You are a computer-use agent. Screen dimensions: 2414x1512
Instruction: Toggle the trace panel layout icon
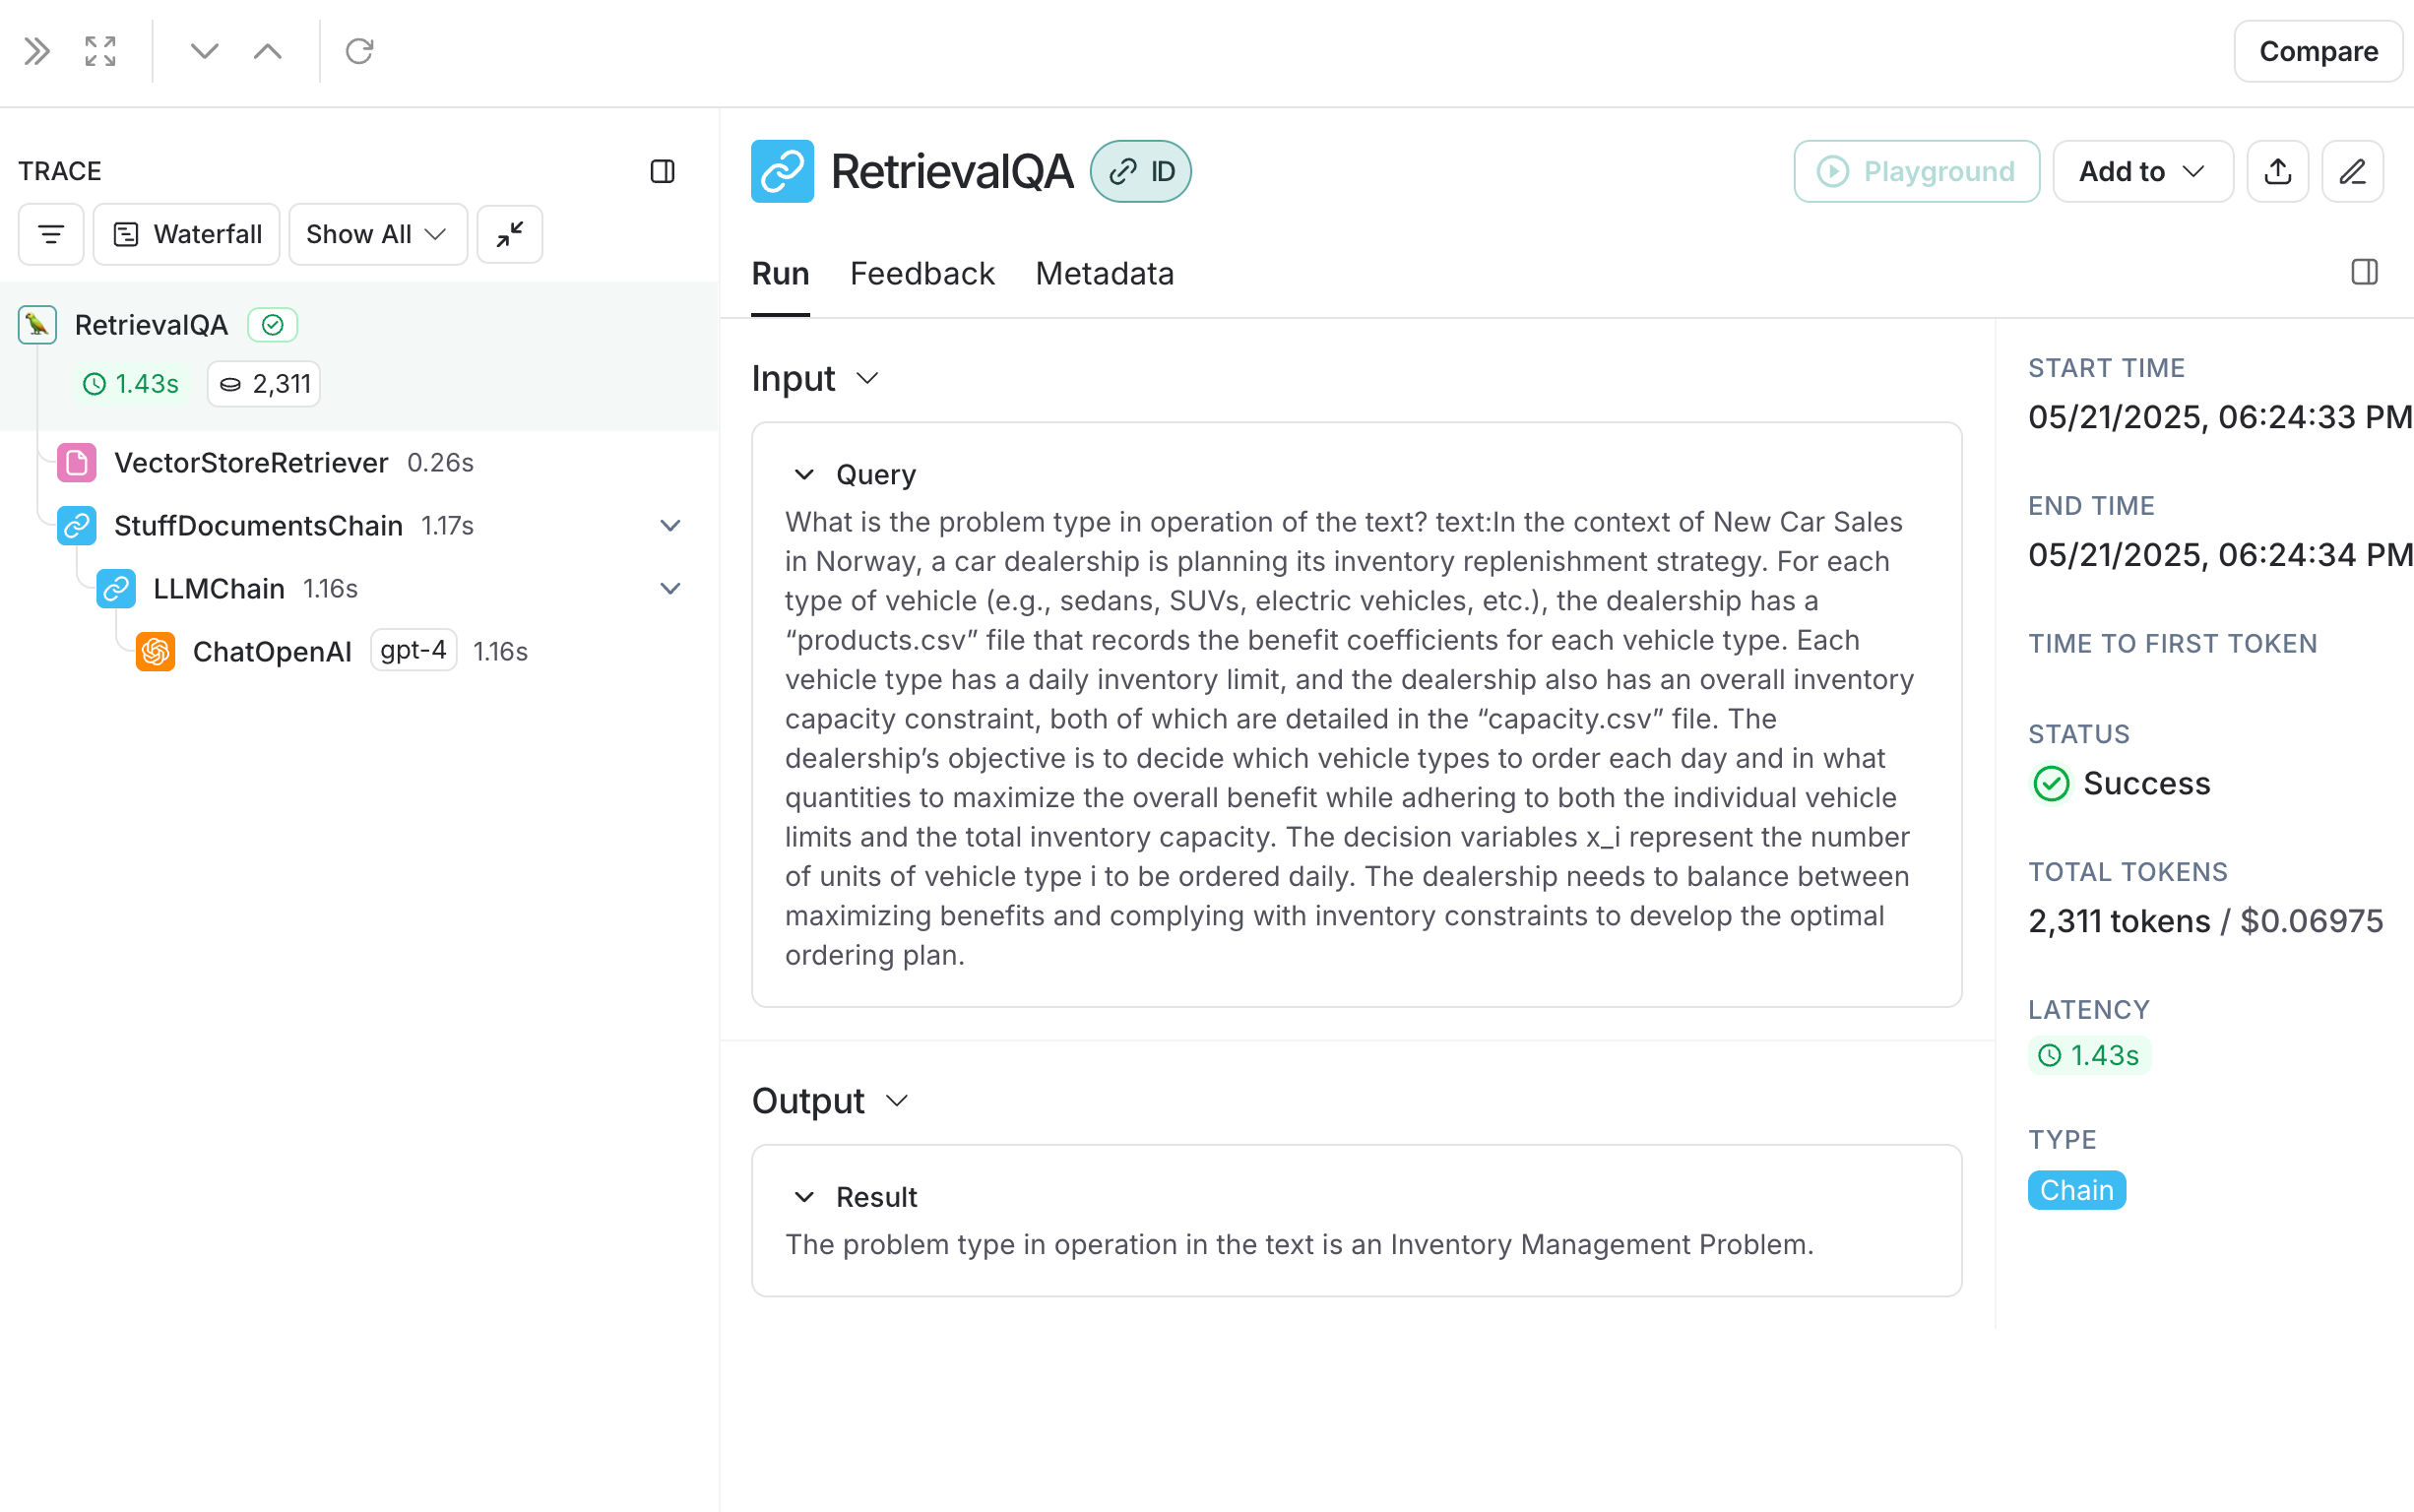[662, 171]
